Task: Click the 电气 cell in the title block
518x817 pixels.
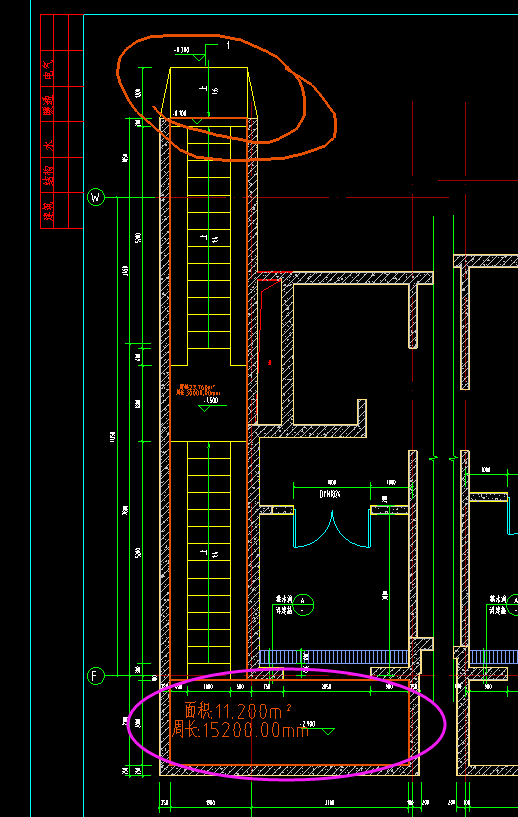Action: click(48, 69)
